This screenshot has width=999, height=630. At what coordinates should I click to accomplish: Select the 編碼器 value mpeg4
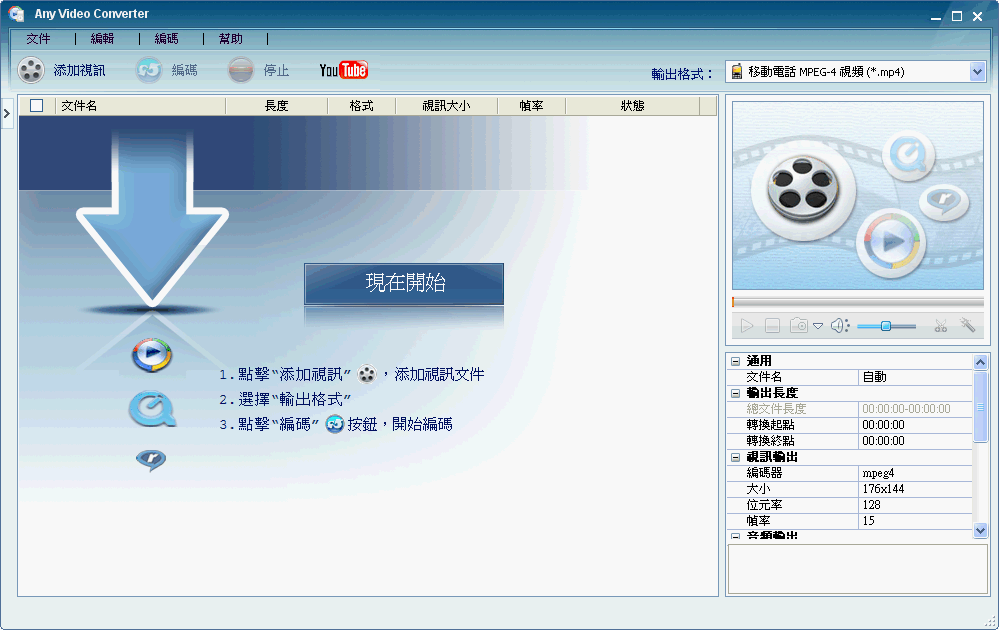coord(915,473)
